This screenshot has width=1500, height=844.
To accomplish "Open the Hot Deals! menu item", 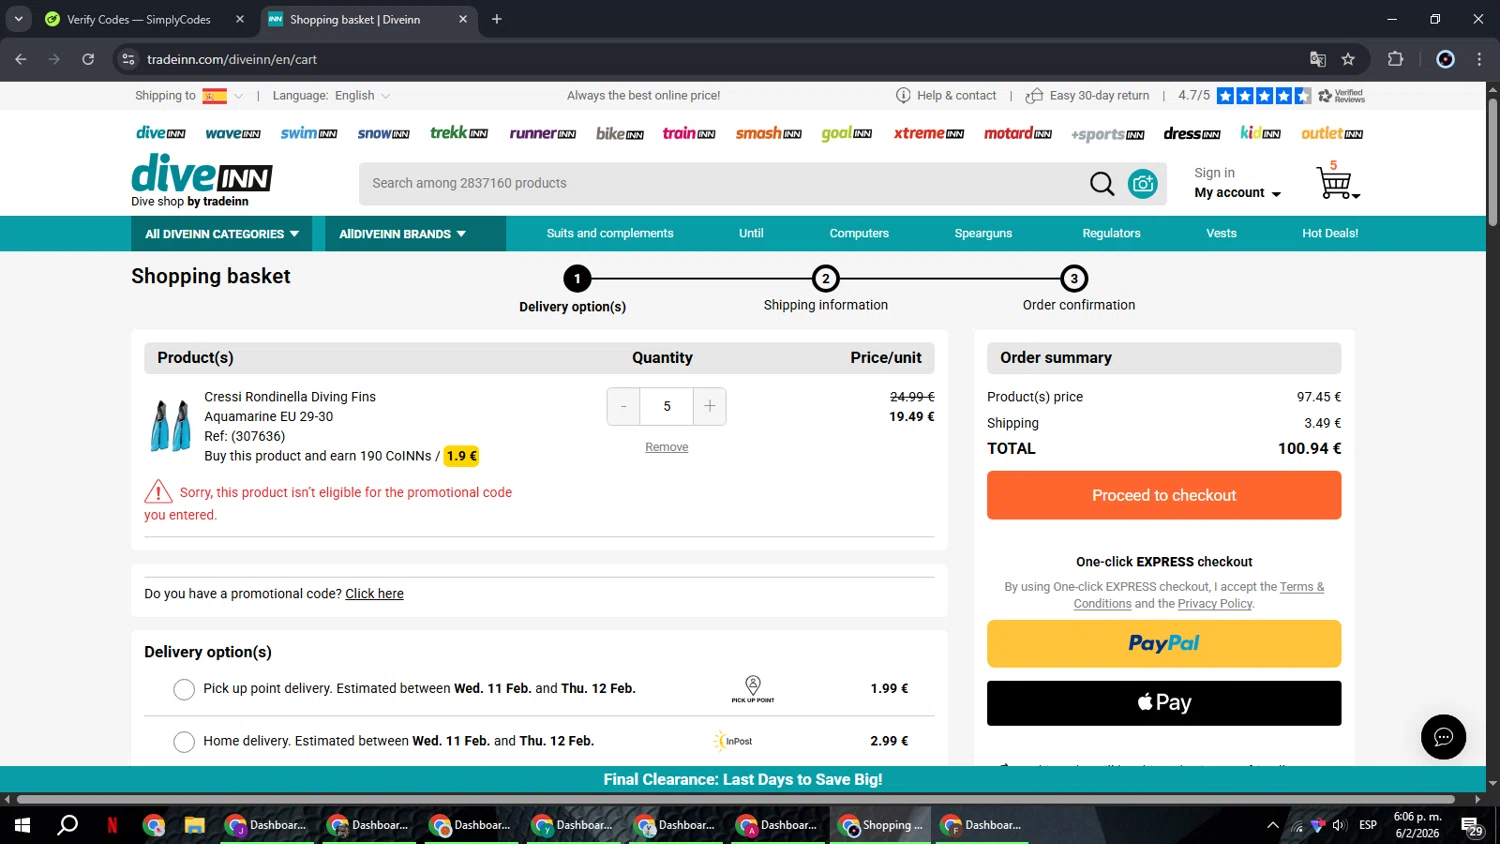I will click(x=1330, y=233).
